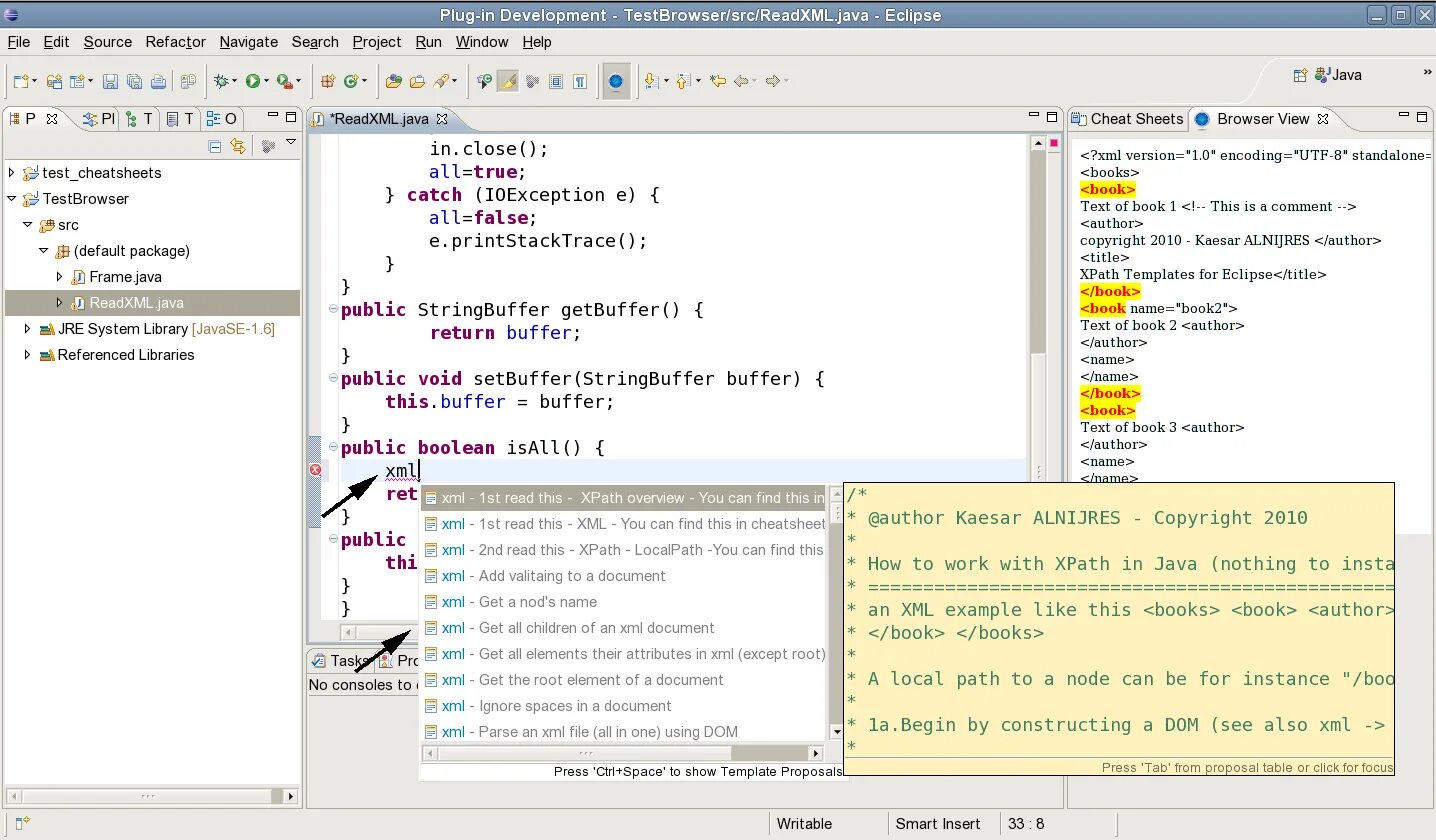Click the Open Task folder icon

click(417, 82)
